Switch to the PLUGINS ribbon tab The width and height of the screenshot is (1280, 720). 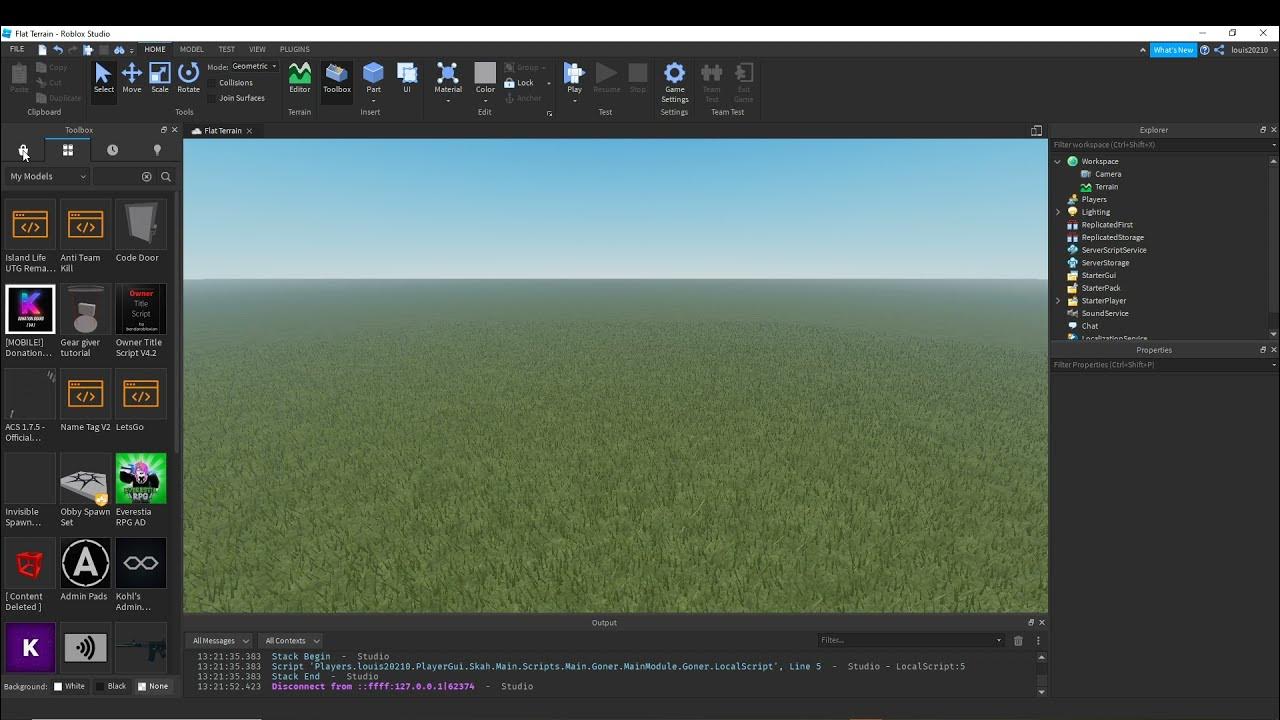point(294,49)
